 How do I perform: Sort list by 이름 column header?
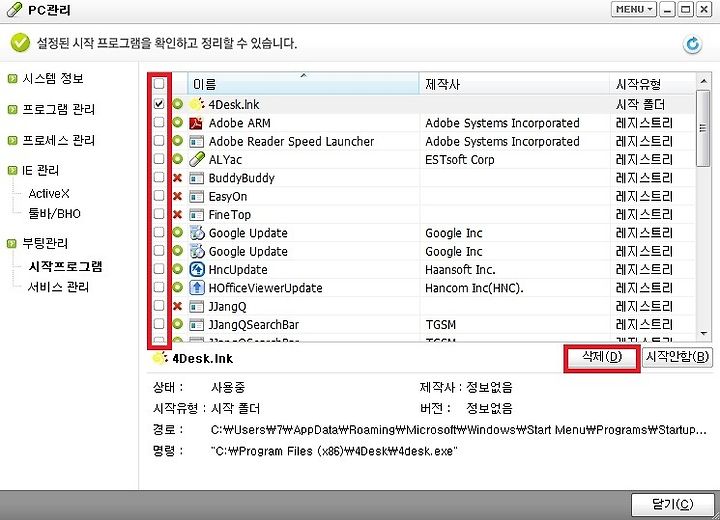coord(303,84)
